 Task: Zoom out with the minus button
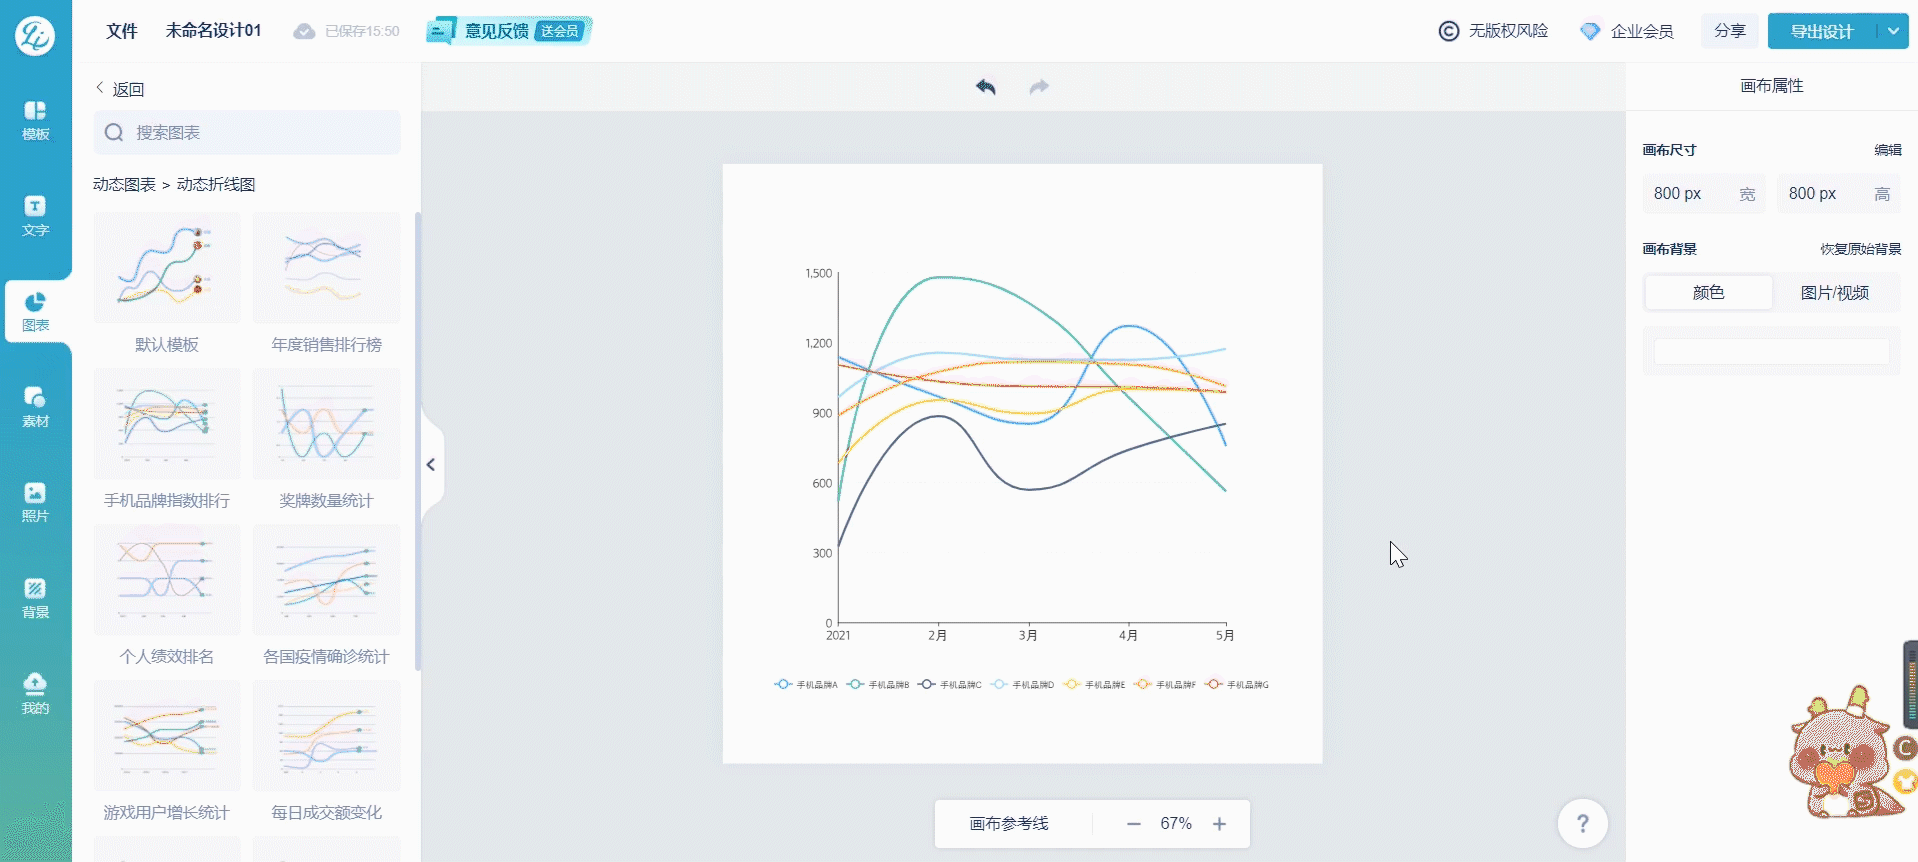(1133, 824)
